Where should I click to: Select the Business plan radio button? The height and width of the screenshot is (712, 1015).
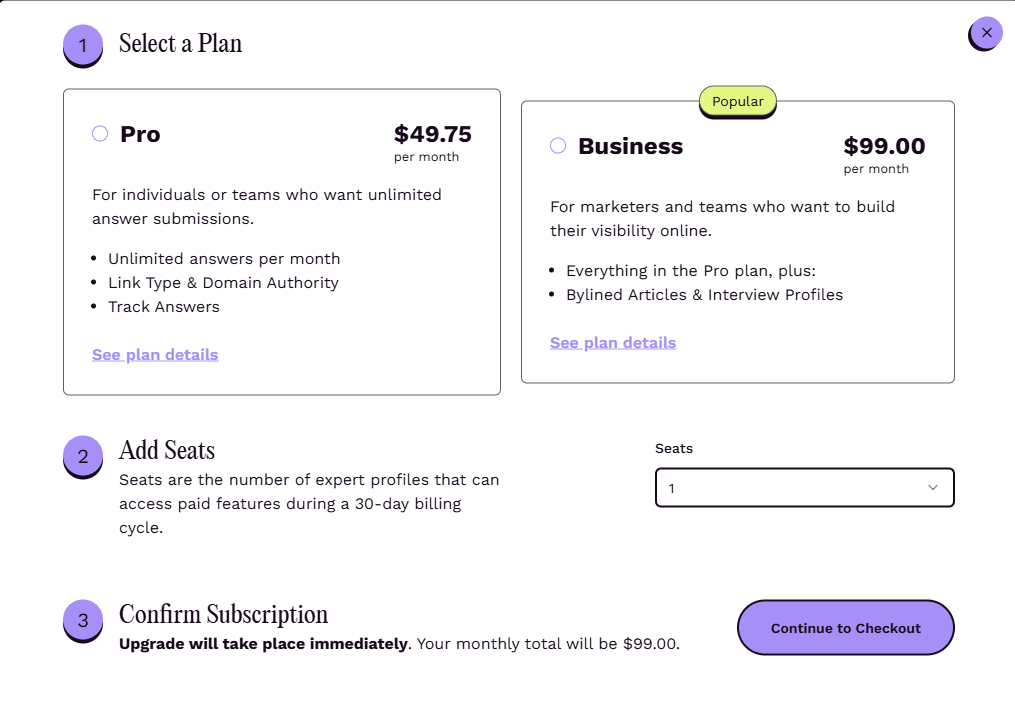tap(557, 145)
